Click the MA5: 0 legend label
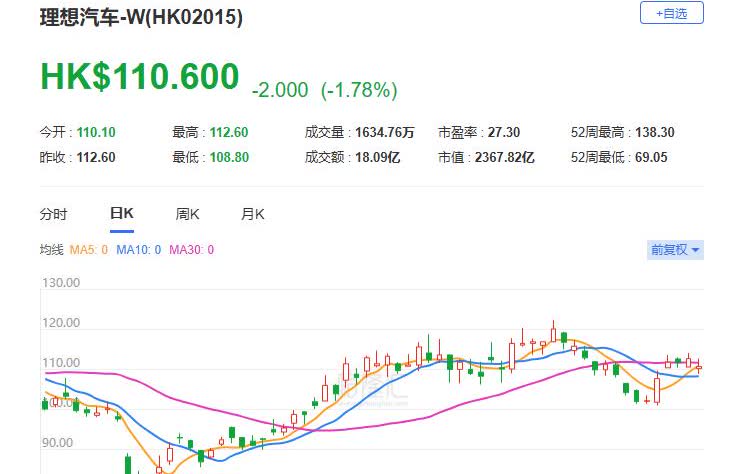The width and height of the screenshot is (732, 474). click(x=89, y=250)
